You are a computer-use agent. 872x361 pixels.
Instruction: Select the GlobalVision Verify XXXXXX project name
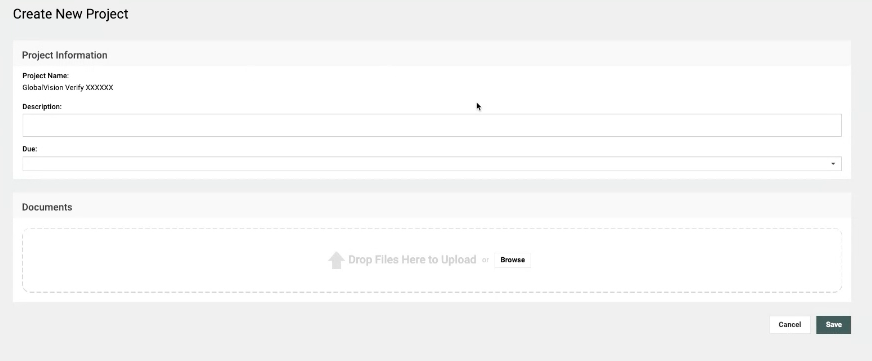68,88
